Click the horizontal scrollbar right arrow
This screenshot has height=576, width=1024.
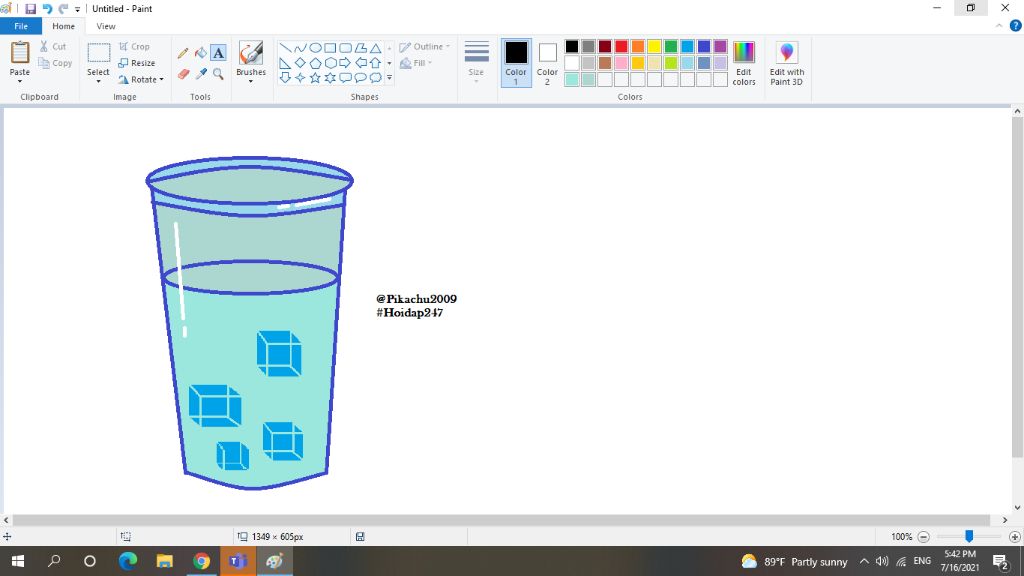(1004, 520)
